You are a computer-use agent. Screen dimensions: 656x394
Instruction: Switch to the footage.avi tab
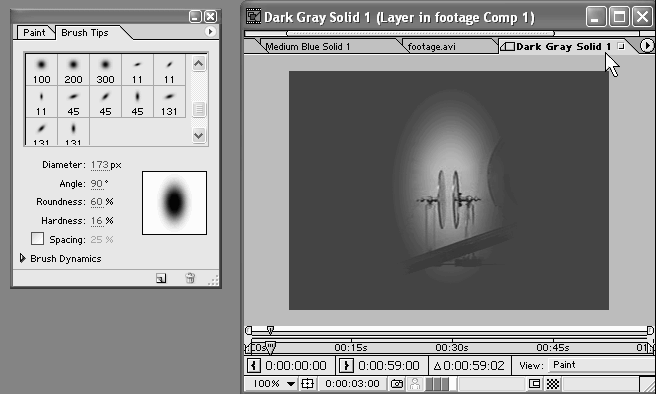tap(431, 46)
